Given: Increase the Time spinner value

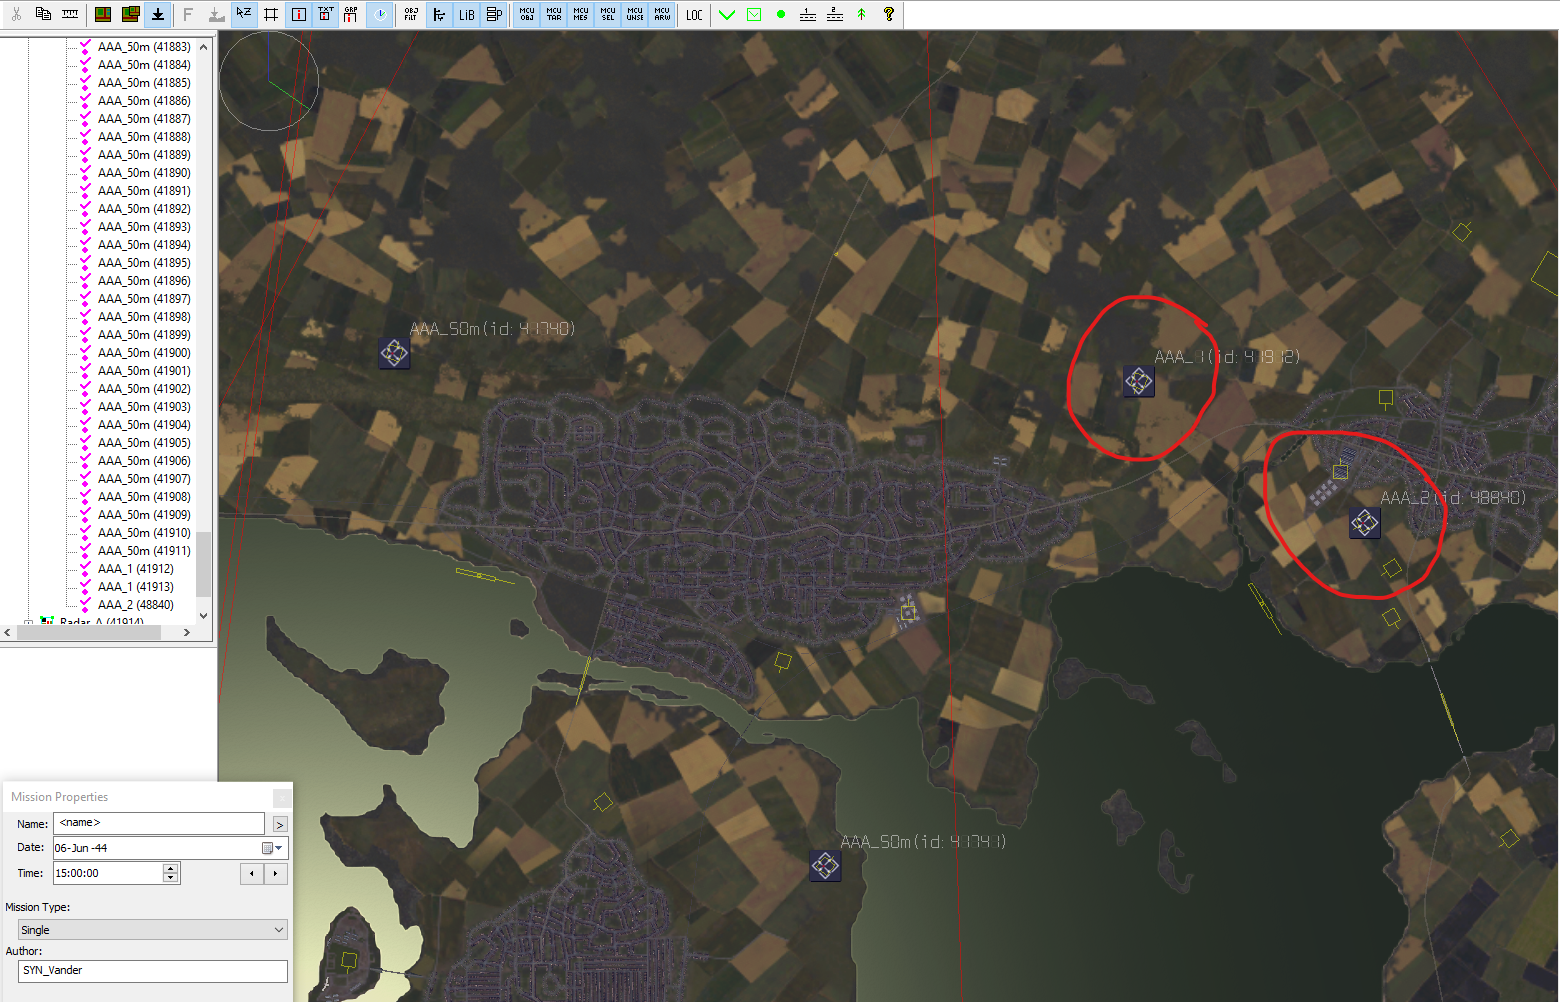Looking at the screenshot, I should point(171,868).
